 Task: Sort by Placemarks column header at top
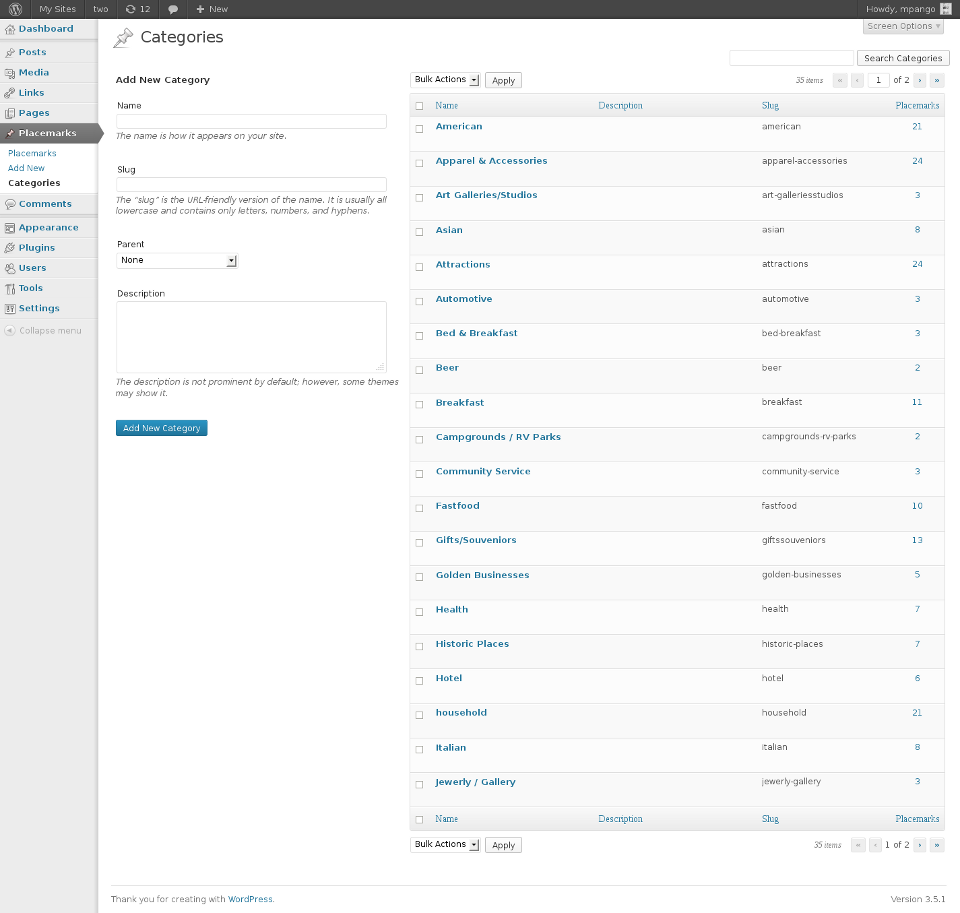(x=917, y=106)
